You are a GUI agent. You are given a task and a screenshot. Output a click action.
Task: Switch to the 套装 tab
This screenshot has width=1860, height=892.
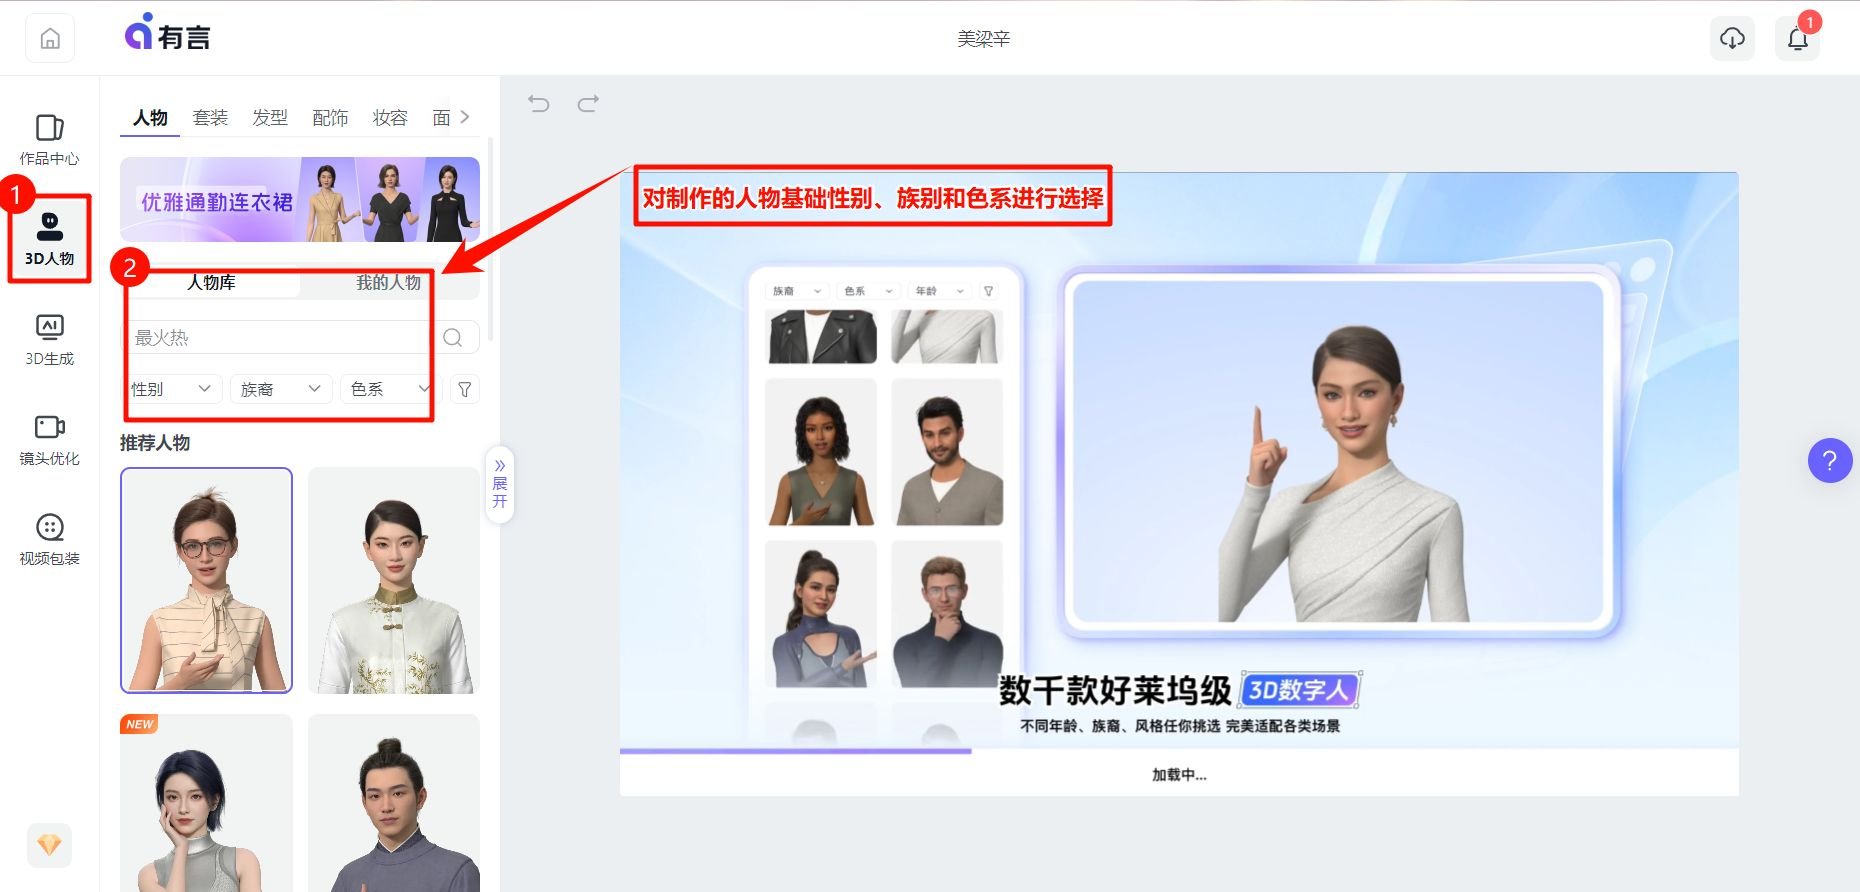point(210,118)
